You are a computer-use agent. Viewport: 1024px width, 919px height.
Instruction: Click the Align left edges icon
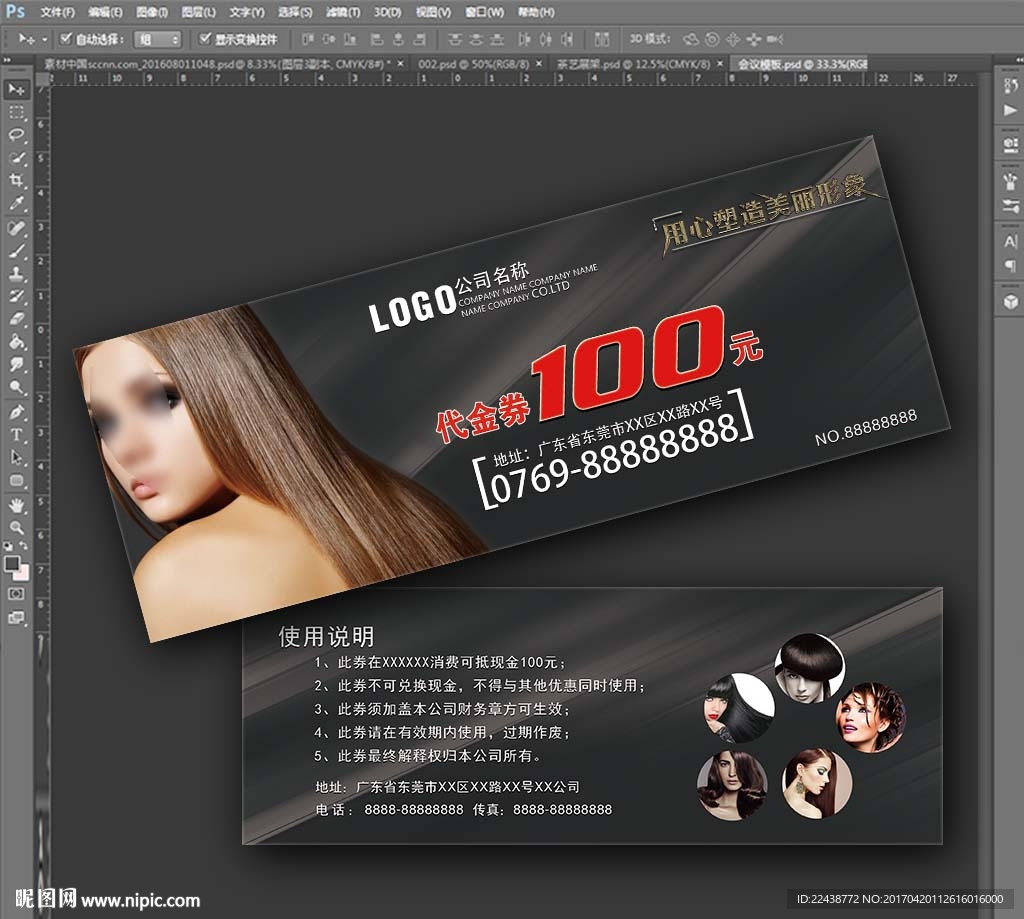tap(377, 39)
